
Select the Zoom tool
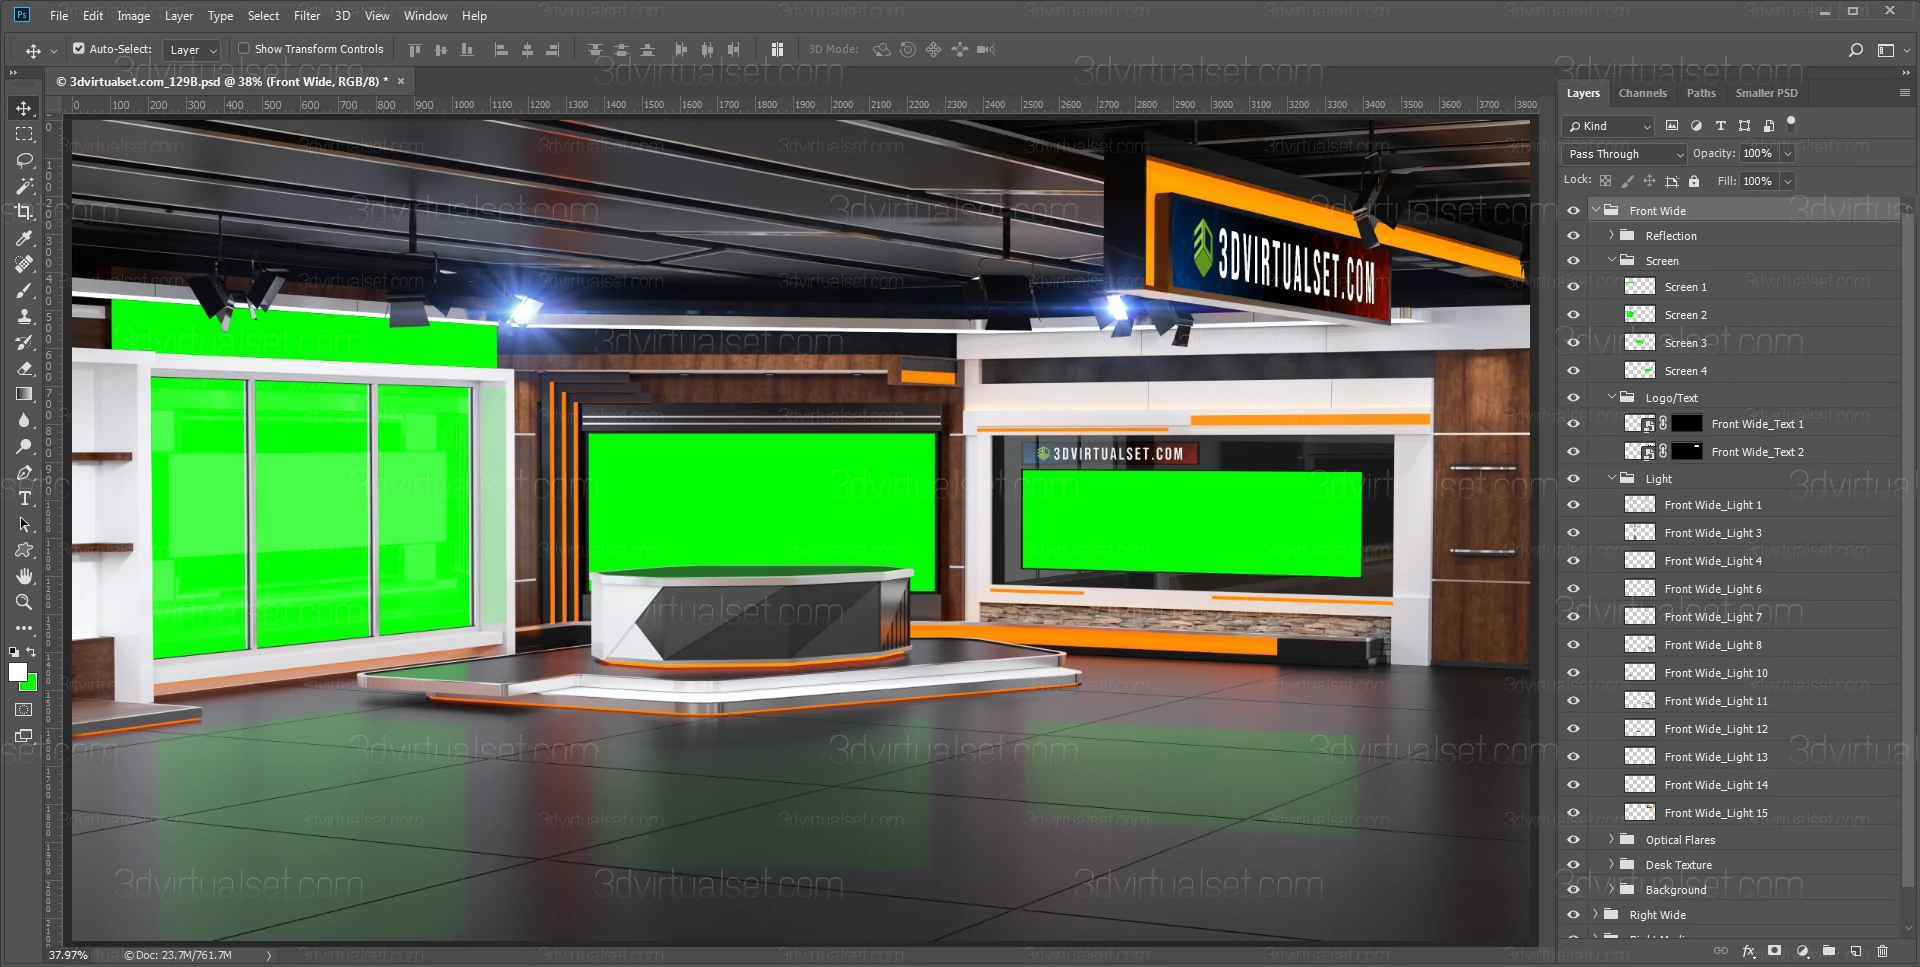pyautogui.click(x=24, y=602)
